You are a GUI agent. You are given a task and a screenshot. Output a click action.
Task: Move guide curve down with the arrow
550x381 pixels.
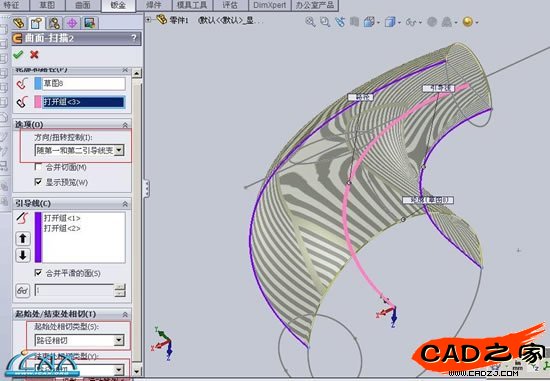coord(23,255)
